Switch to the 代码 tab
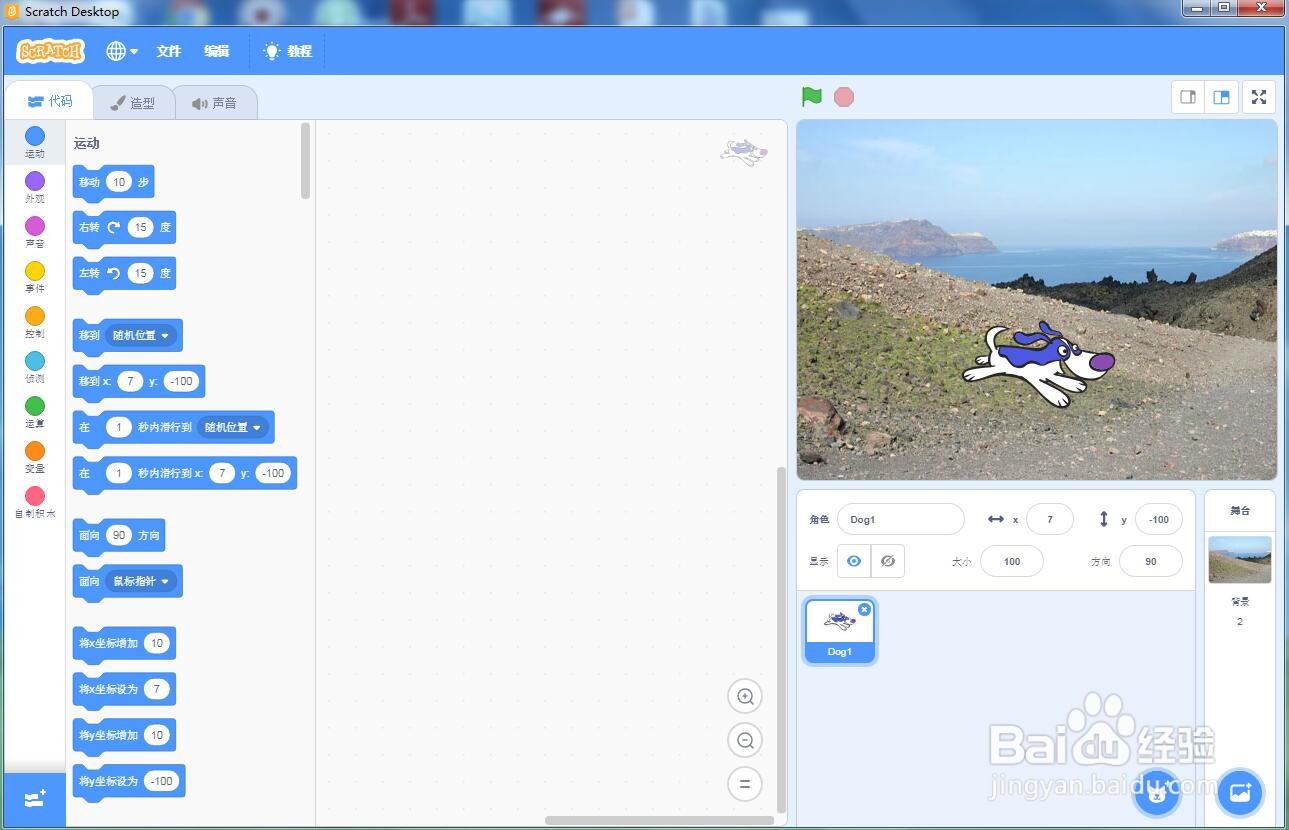This screenshot has height=830, width=1289. tap(49, 101)
